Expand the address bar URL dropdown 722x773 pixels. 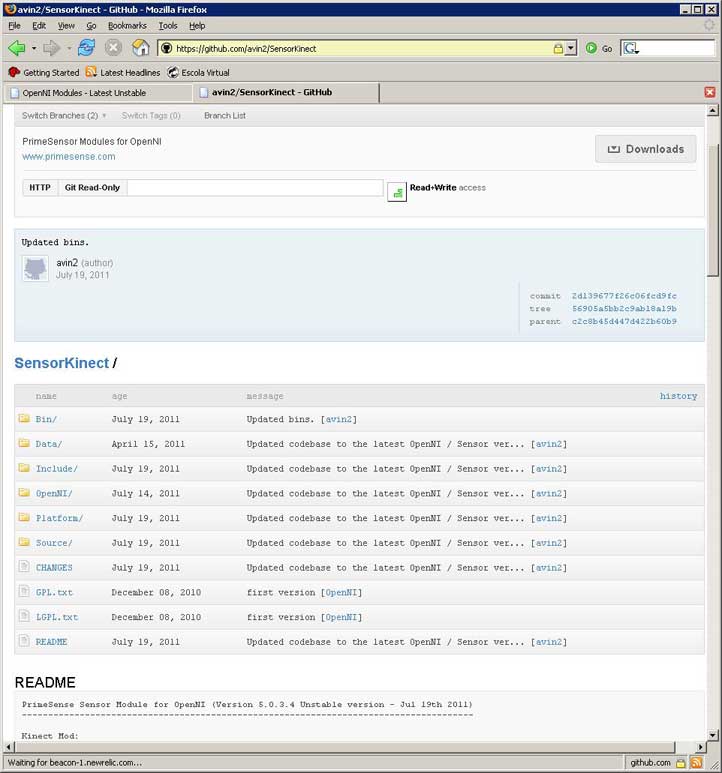[571, 48]
